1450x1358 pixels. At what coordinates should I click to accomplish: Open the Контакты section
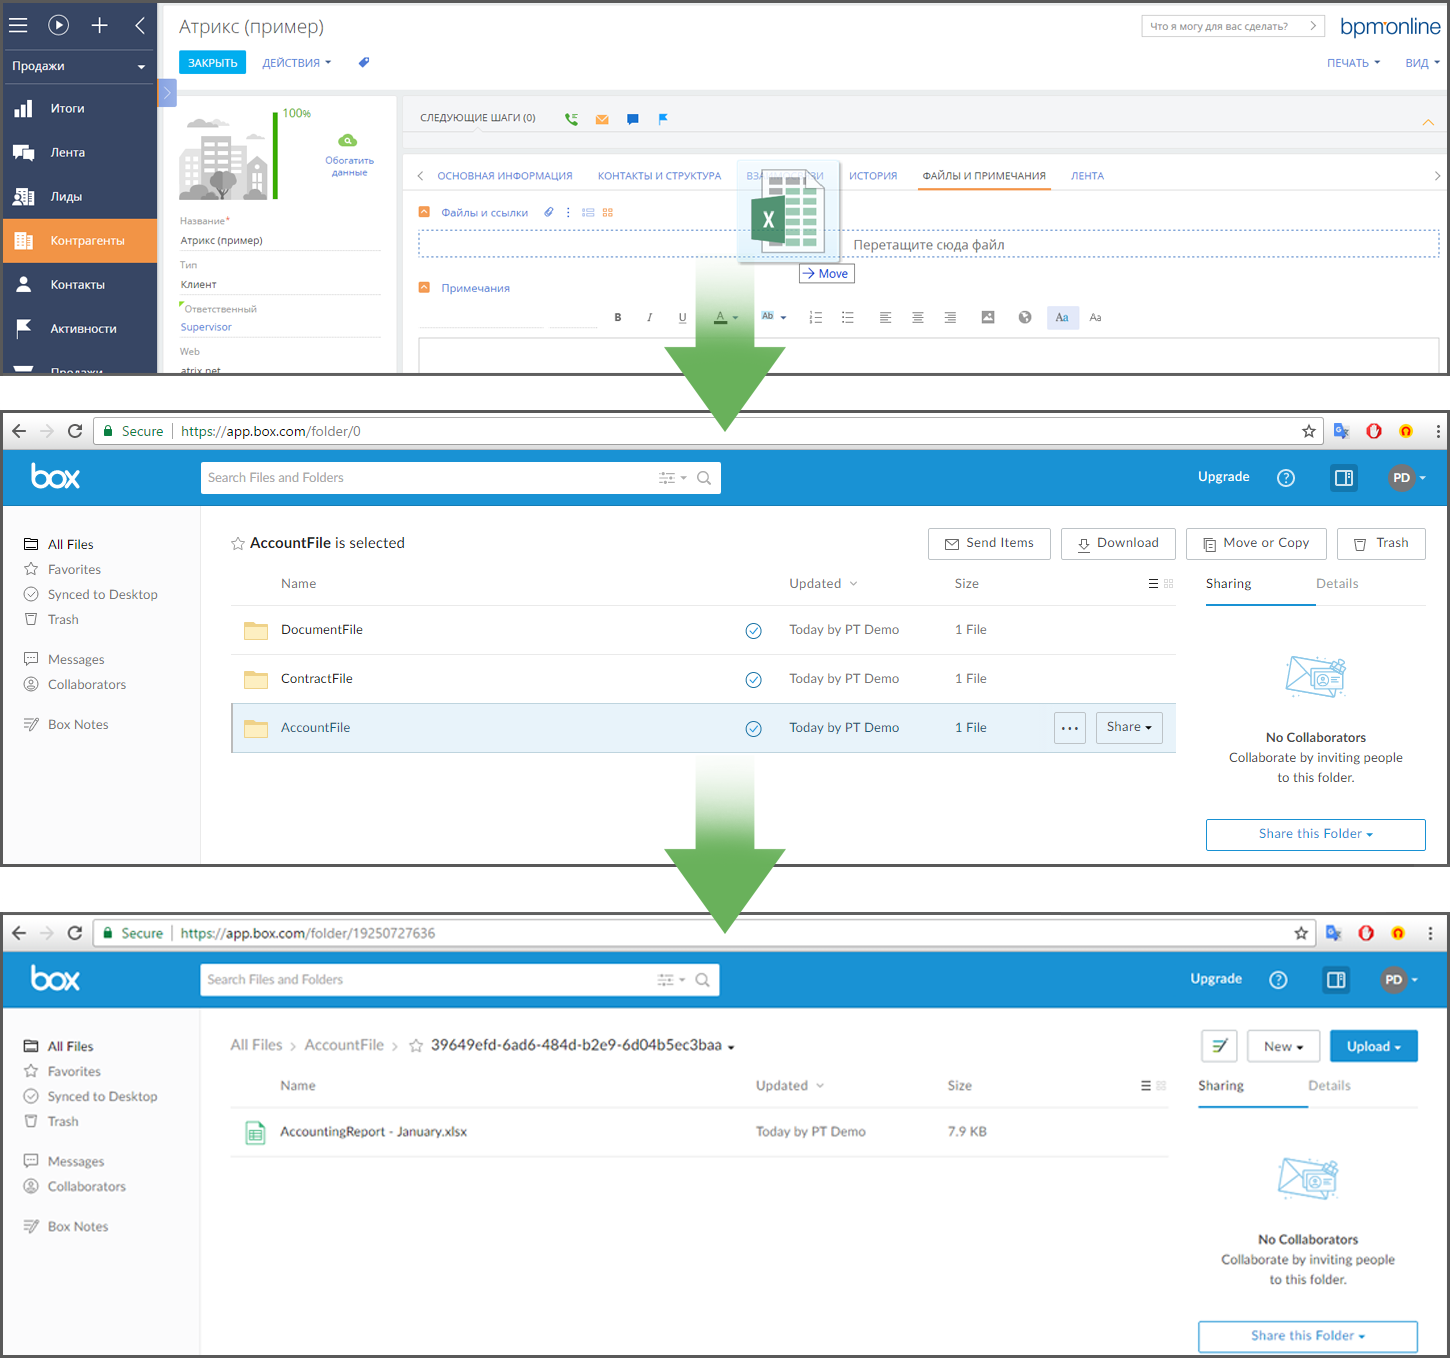tap(79, 284)
